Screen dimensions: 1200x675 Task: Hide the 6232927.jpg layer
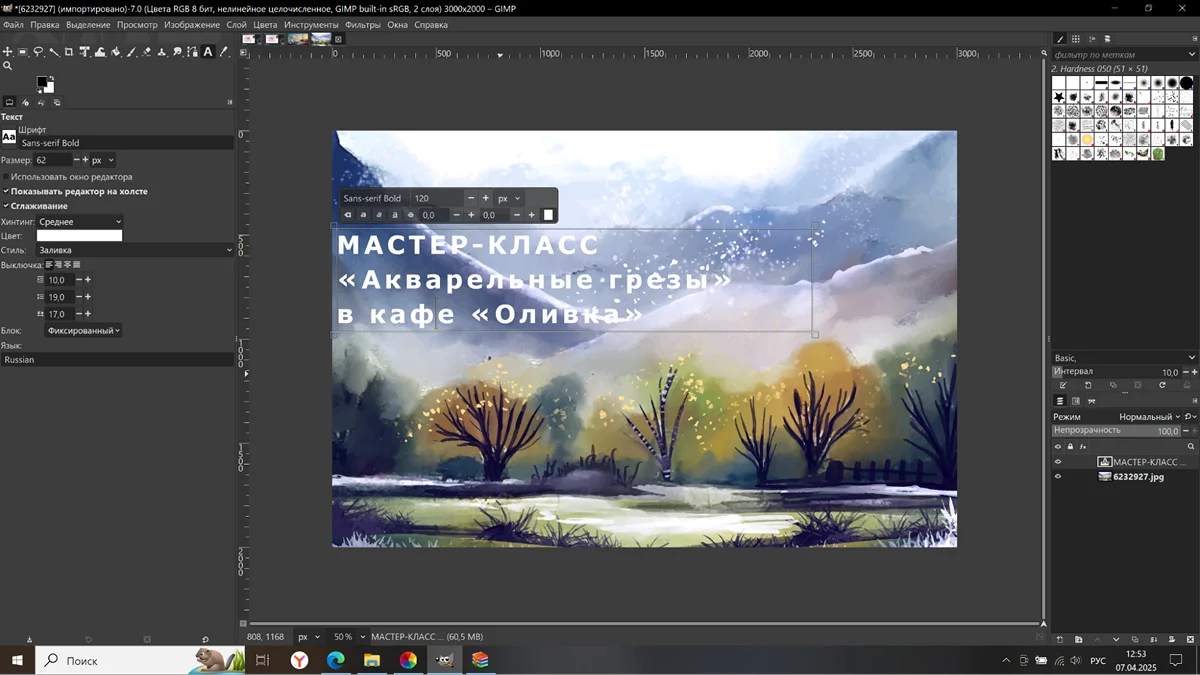click(x=1058, y=477)
